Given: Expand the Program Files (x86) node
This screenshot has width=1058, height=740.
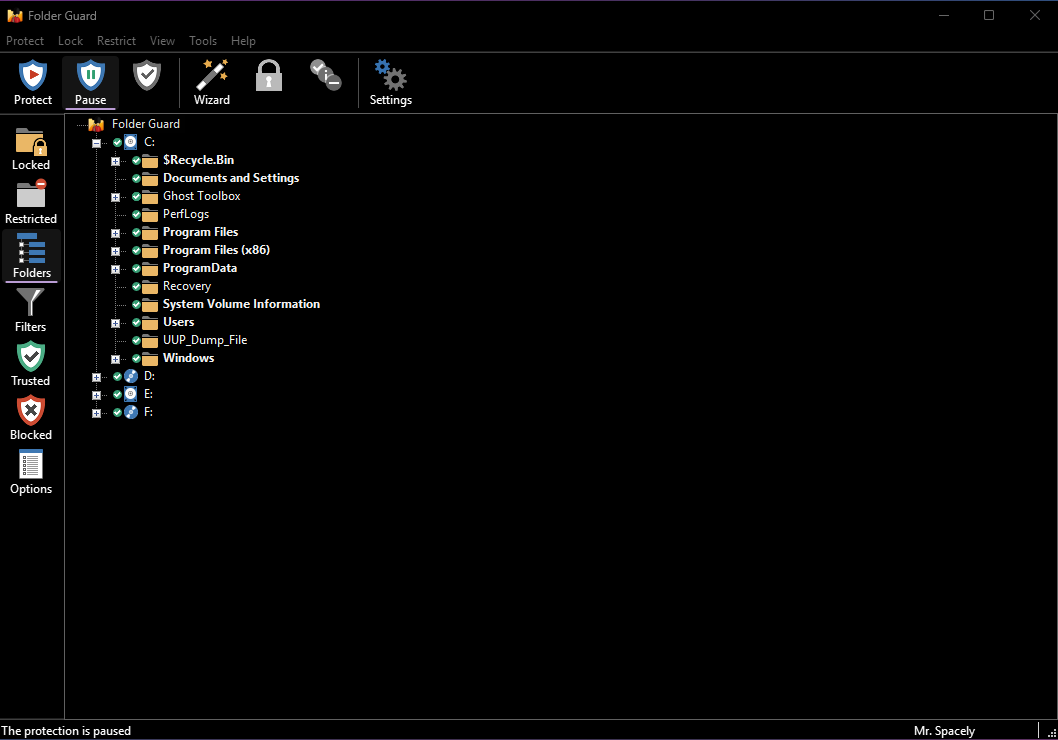Looking at the screenshot, I should coord(115,251).
